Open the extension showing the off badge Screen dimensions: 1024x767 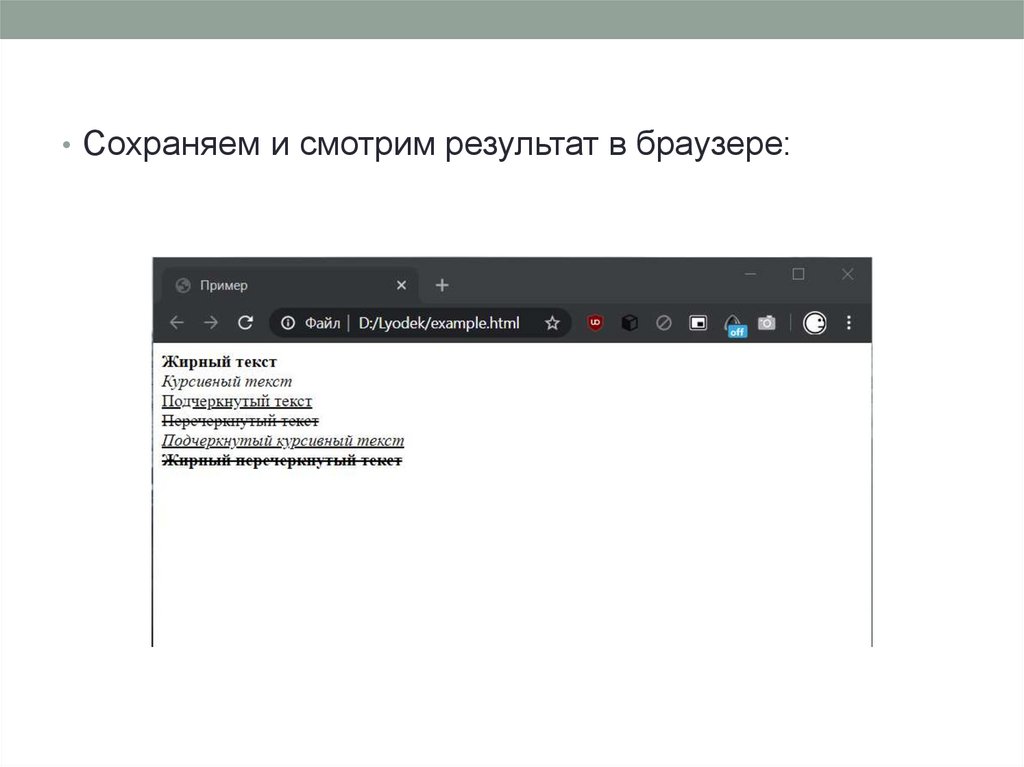[735, 325]
